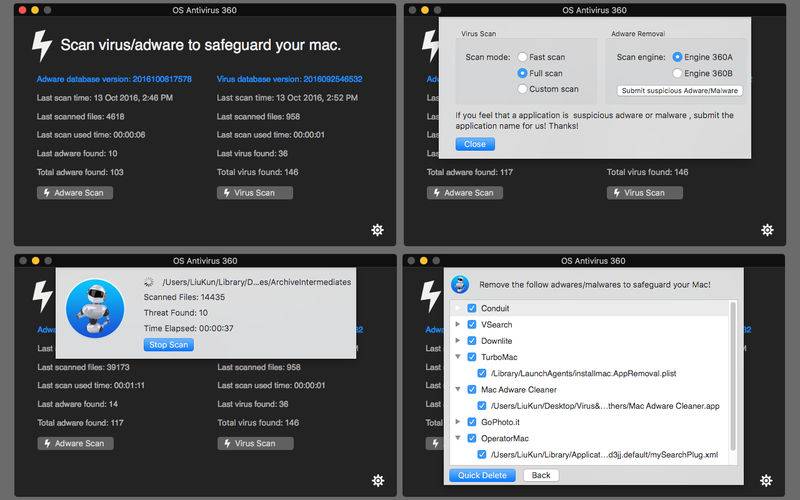Click 'Last virus found: 36' top-left window
The width and height of the screenshot is (800, 500).
(252, 154)
